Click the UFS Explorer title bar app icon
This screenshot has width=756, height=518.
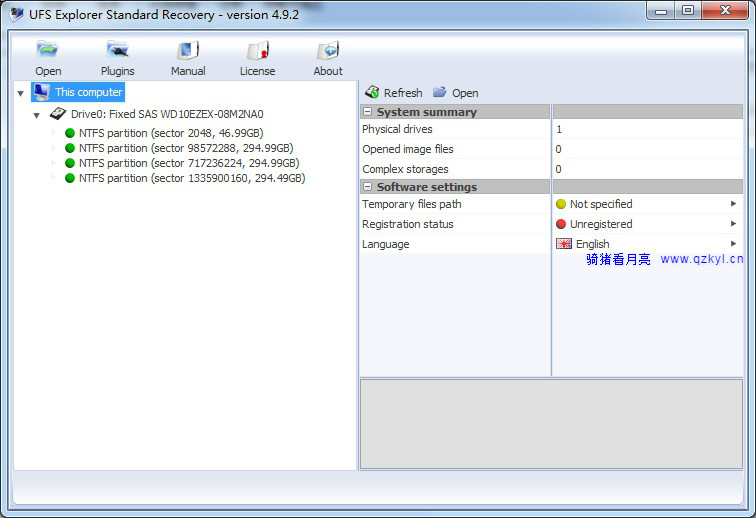(17, 14)
